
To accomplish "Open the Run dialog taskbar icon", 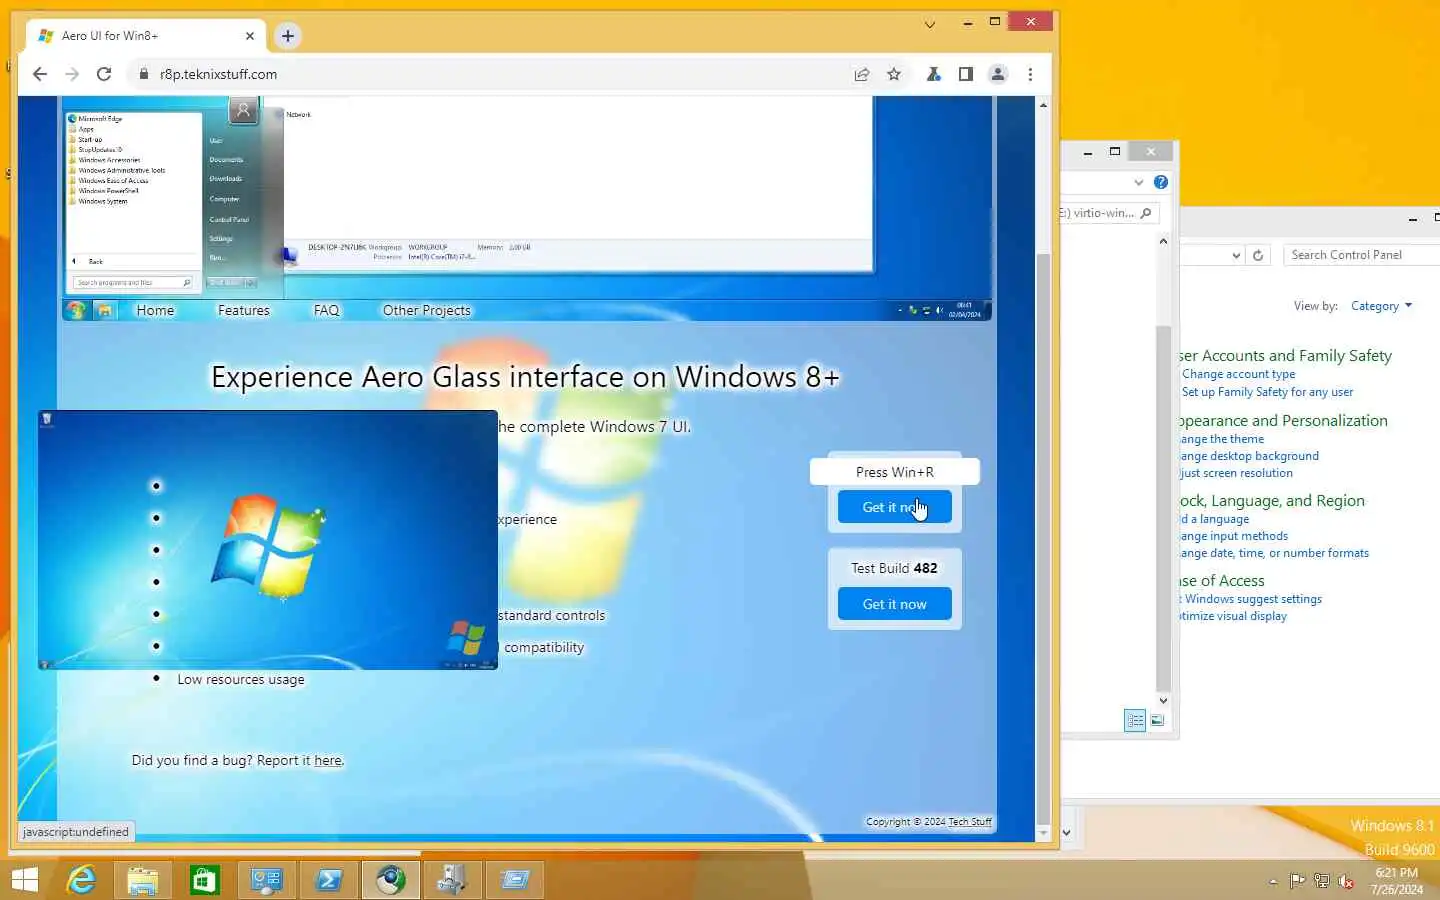I will pyautogui.click(x=515, y=880).
